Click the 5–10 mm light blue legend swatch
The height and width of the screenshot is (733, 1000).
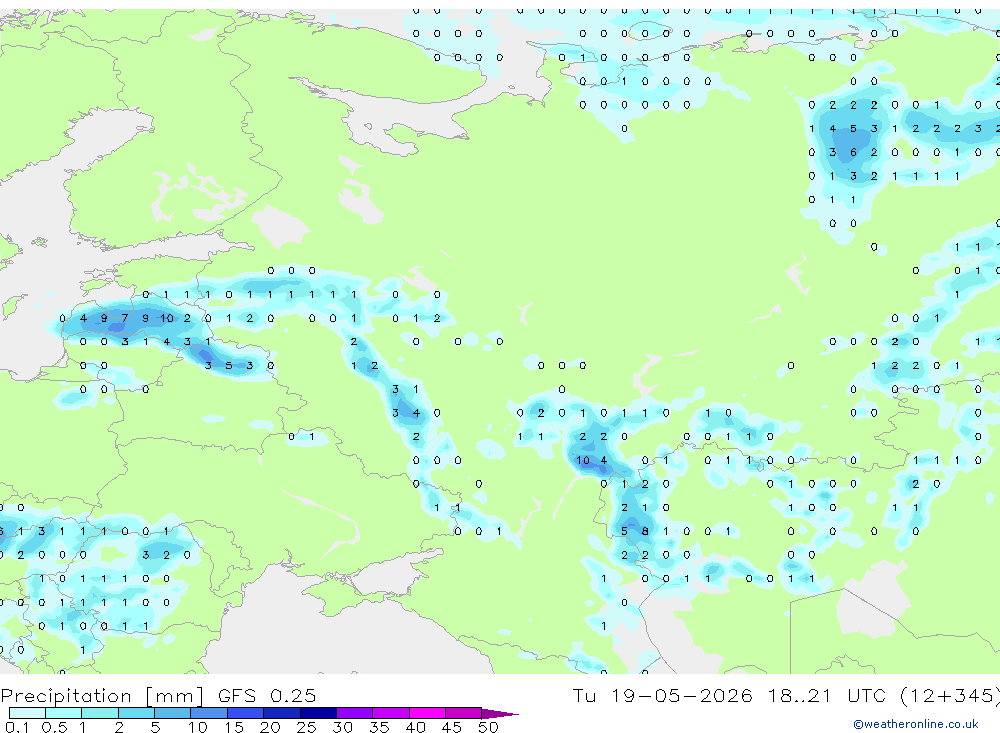[x=172, y=713]
